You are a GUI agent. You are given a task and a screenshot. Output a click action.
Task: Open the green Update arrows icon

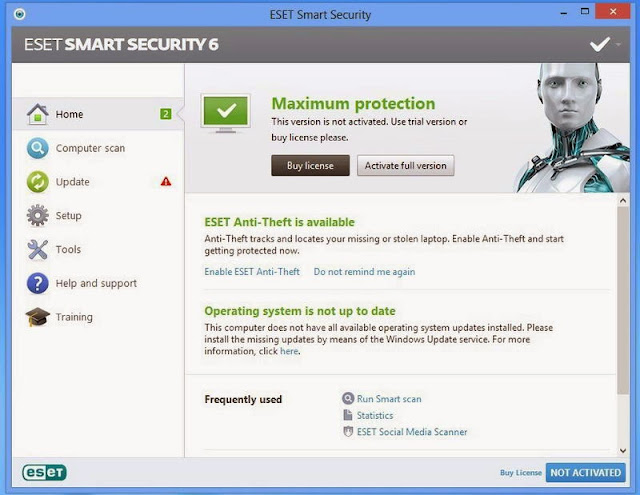point(38,182)
